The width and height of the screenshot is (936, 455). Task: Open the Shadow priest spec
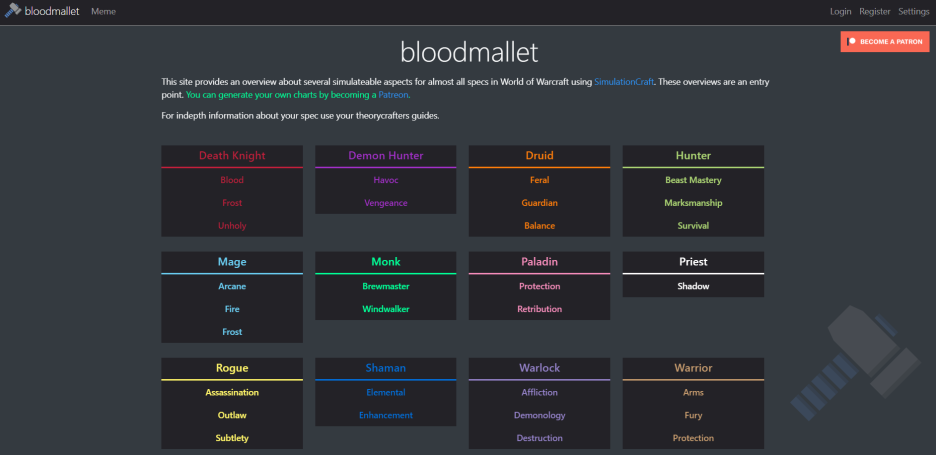click(x=693, y=286)
